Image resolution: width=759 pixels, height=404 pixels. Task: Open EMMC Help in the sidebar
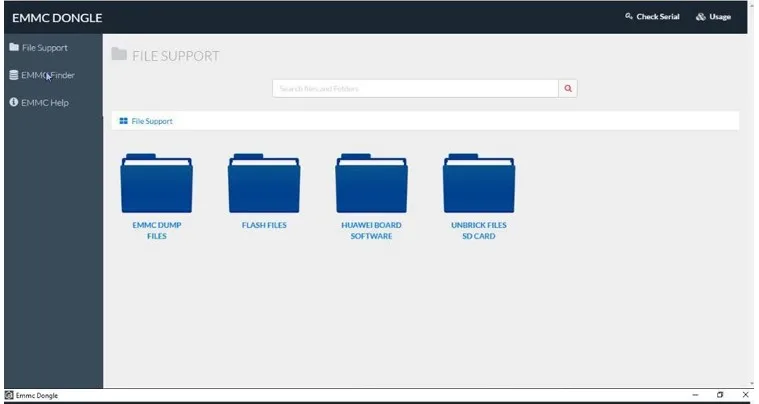coord(45,103)
